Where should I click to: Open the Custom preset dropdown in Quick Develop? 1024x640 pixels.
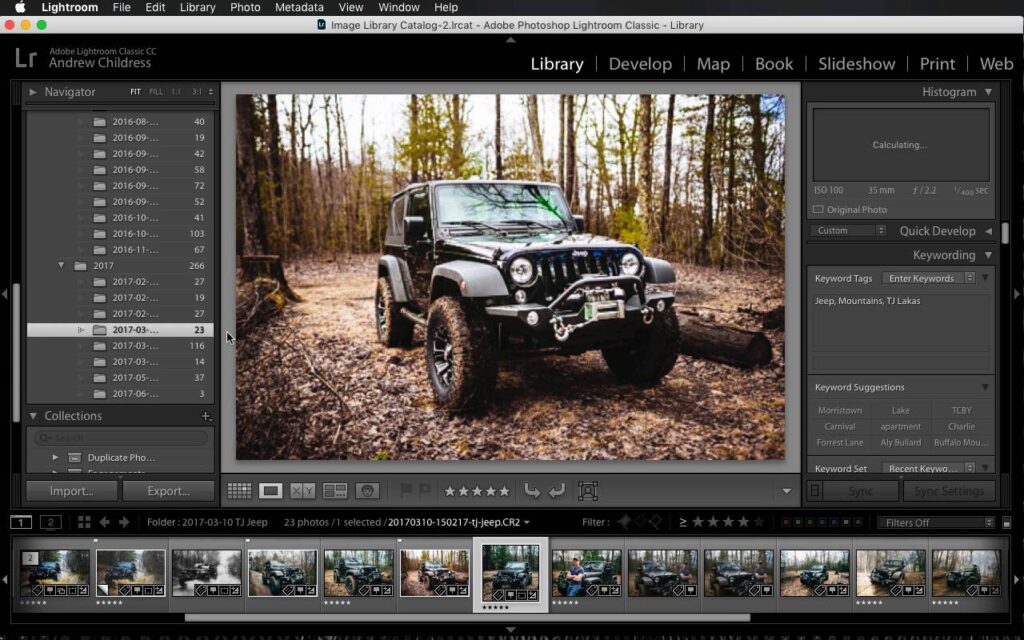click(x=846, y=231)
